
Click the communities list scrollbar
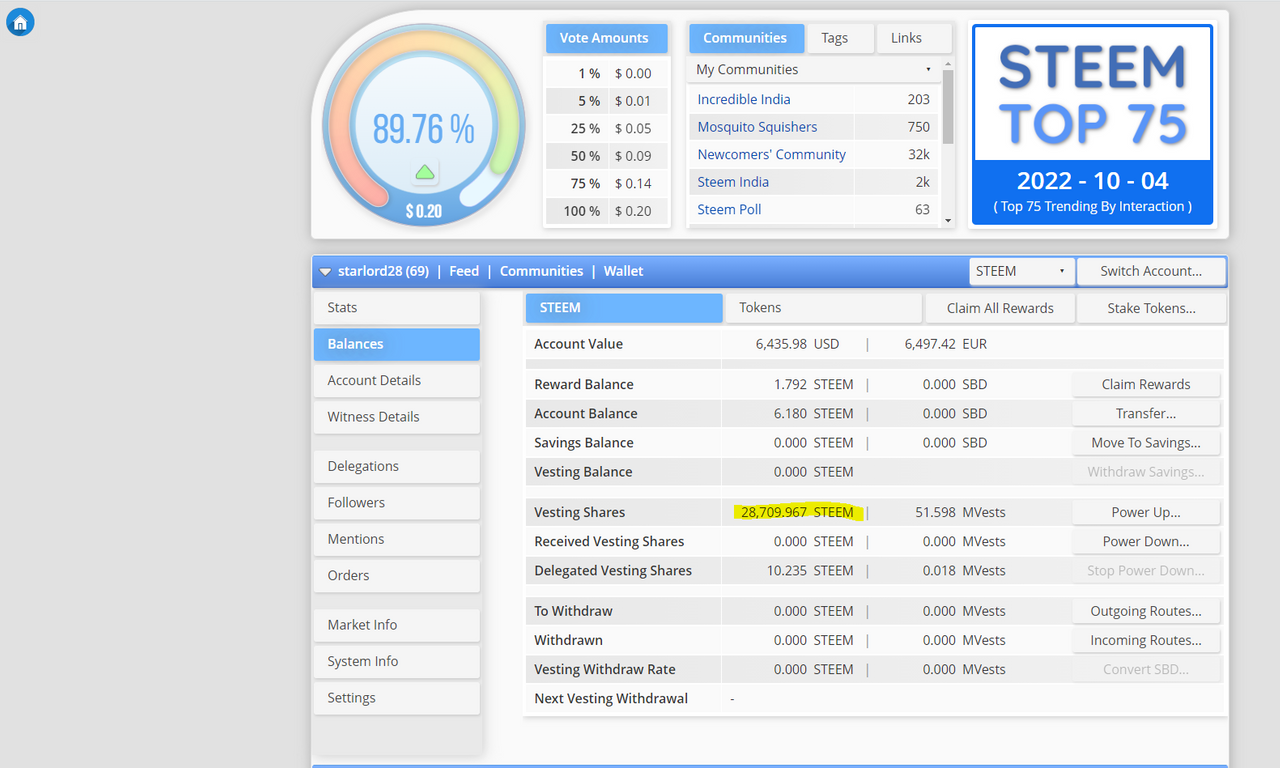tap(948, 108)
